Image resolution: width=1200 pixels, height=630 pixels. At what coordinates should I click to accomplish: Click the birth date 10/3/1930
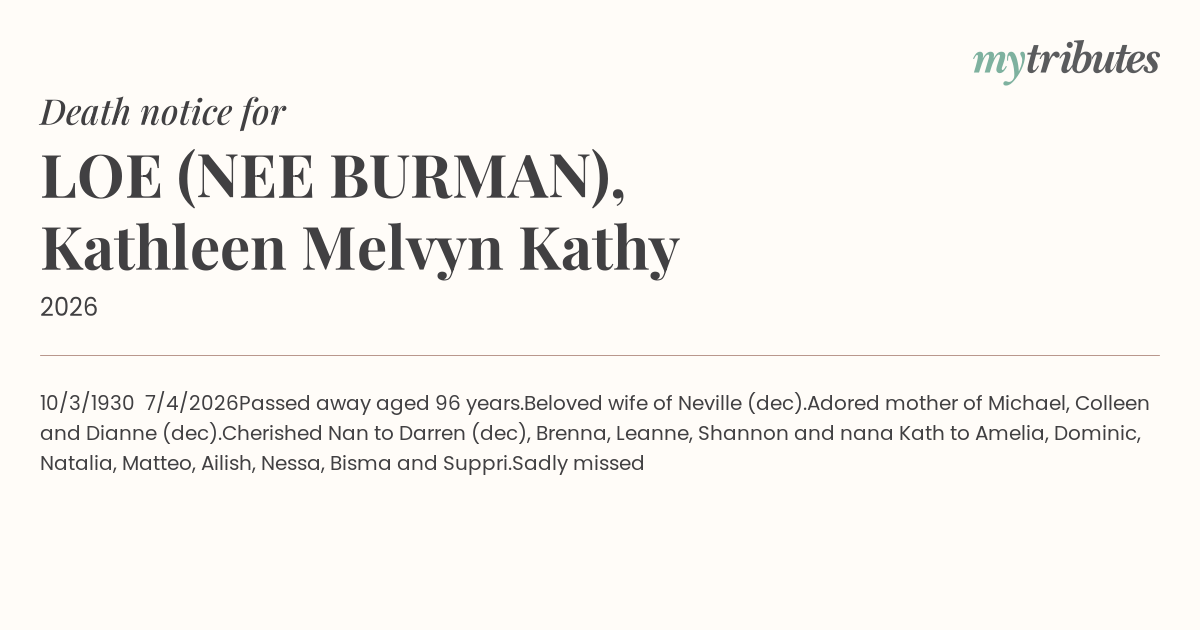(x=87, y=403)
